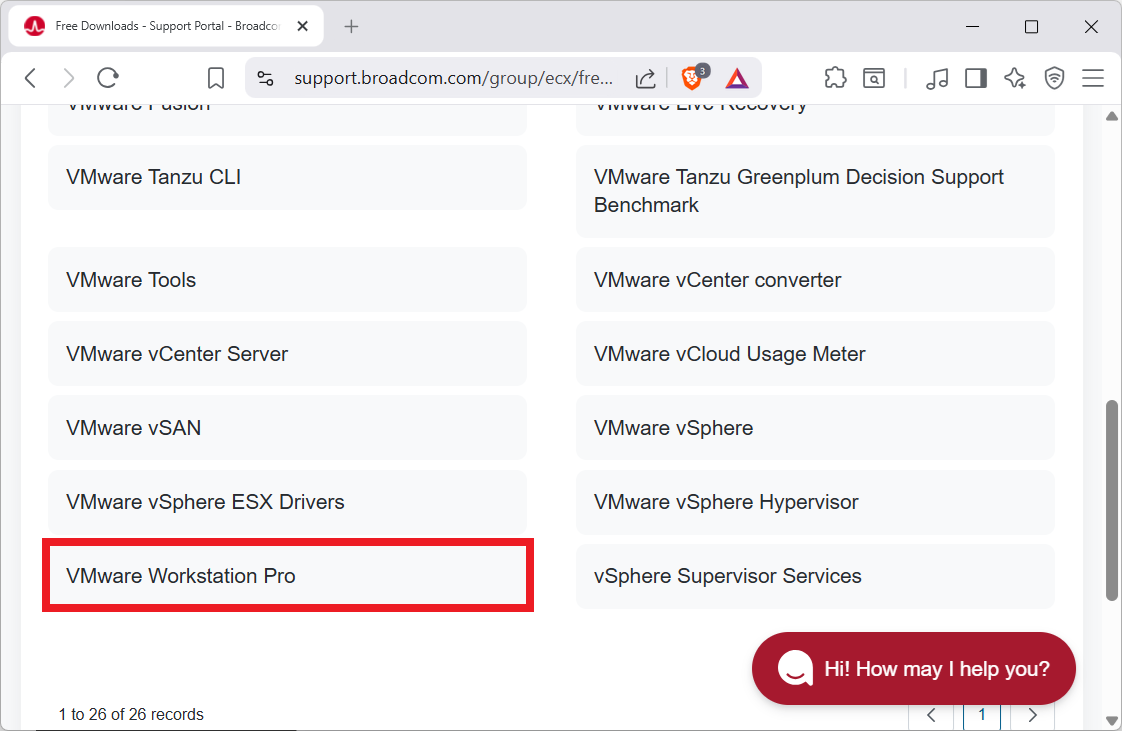This screenshot has width=1122, height=731.
Task: Open the browser hamburger menu
Action: coord(1093,78)
